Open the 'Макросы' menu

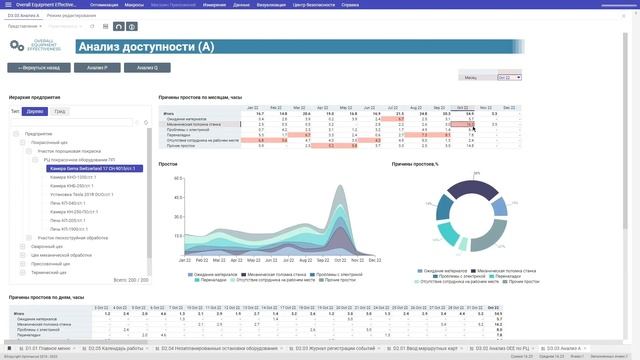click(134, 5)
